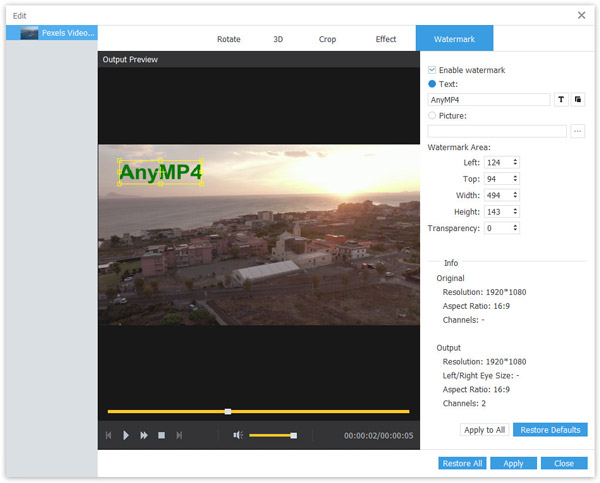Select the Text watermark radio button
The image size is (600, 483).
(x=432, y=84)
